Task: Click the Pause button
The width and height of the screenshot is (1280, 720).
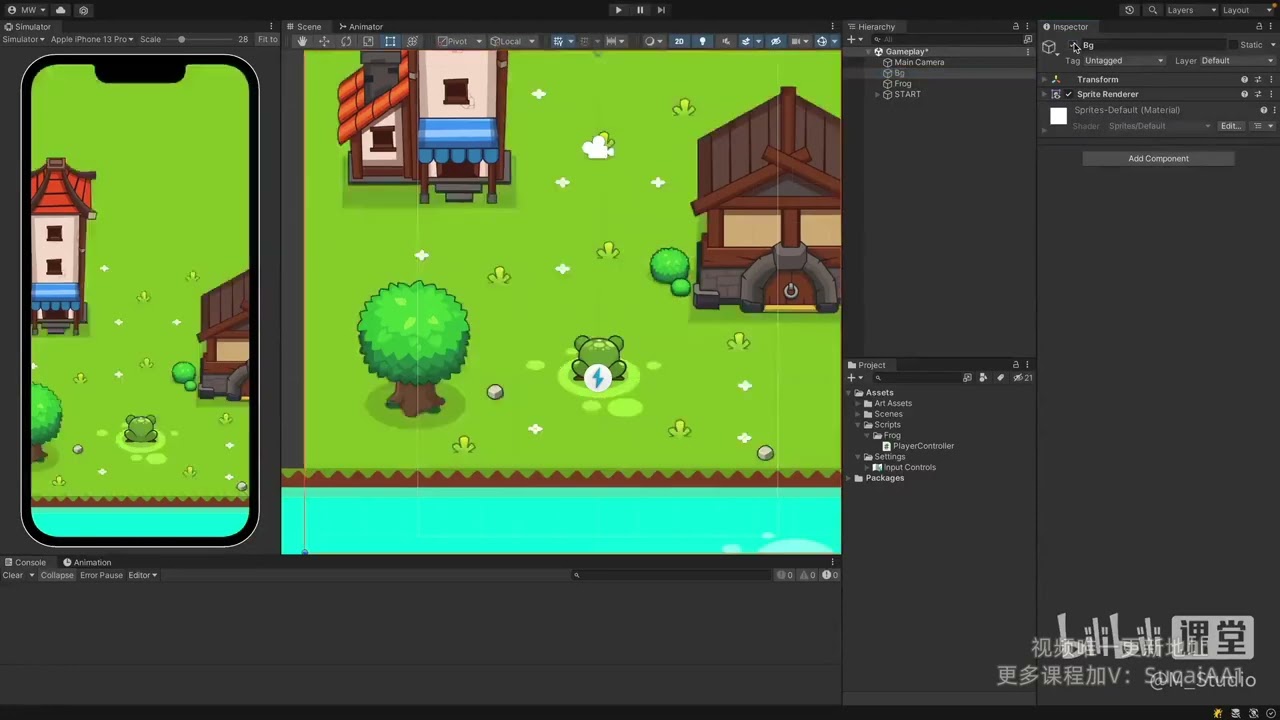Action: [640, 10]
